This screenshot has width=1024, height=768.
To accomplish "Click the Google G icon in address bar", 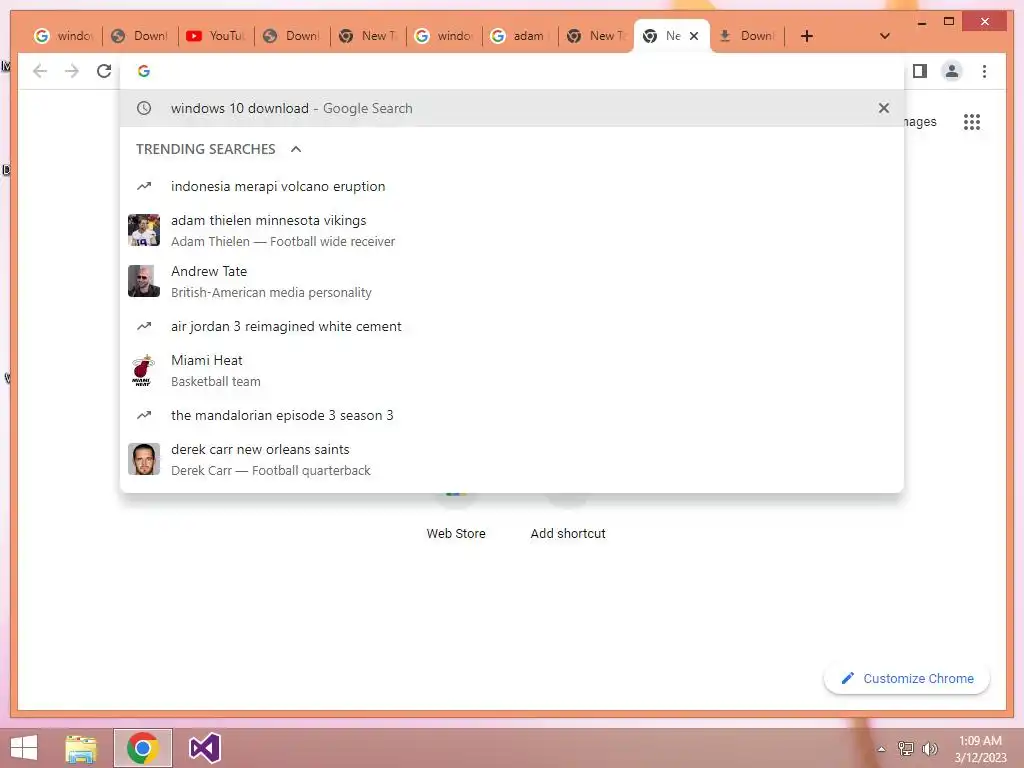I will pyautogui.click(x=144, y=71).
